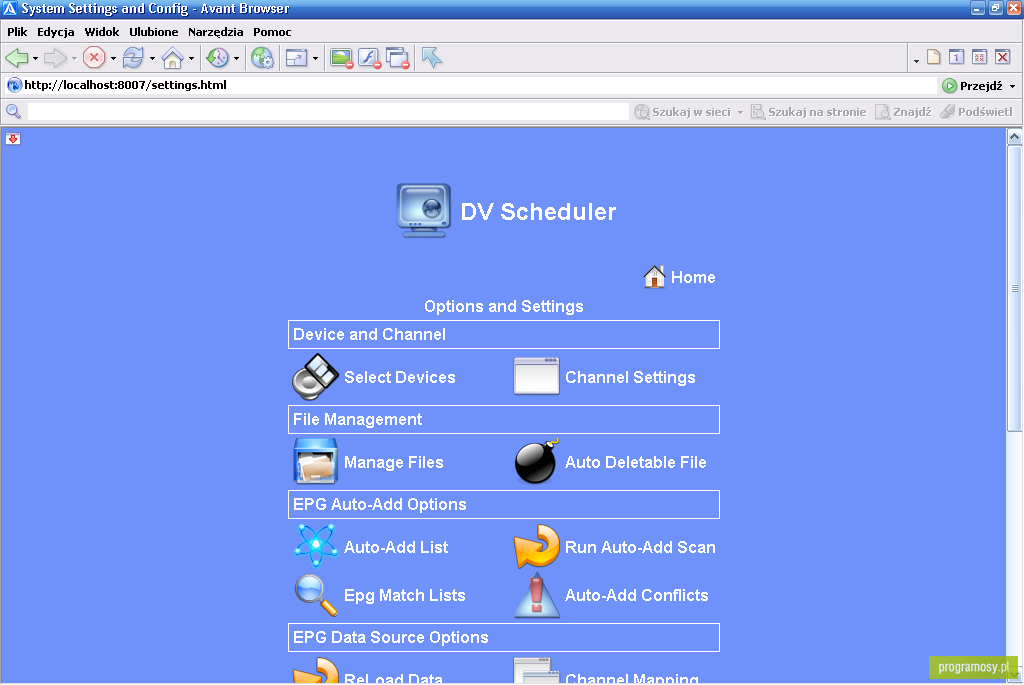The height and width of the screenshot is (685, 1024).
Task: Refresh the page with the reload icon
Action: click(133, 58)
